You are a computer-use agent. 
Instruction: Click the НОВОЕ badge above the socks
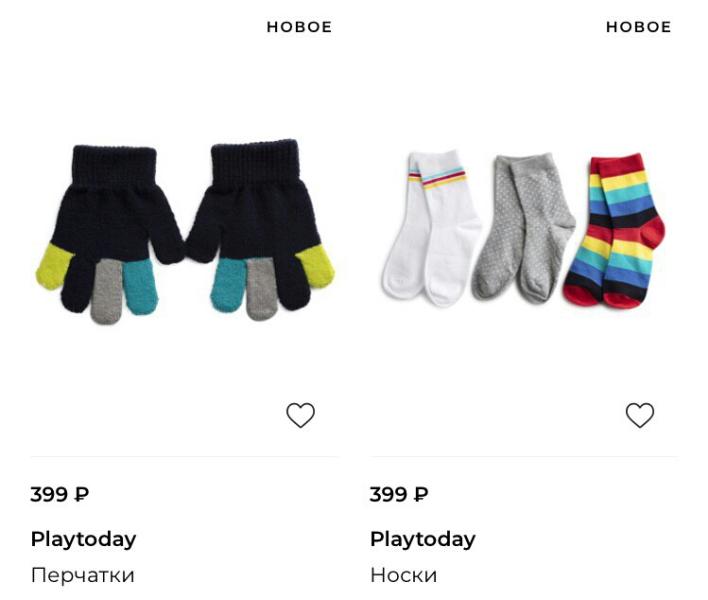(x=638, y=27)
